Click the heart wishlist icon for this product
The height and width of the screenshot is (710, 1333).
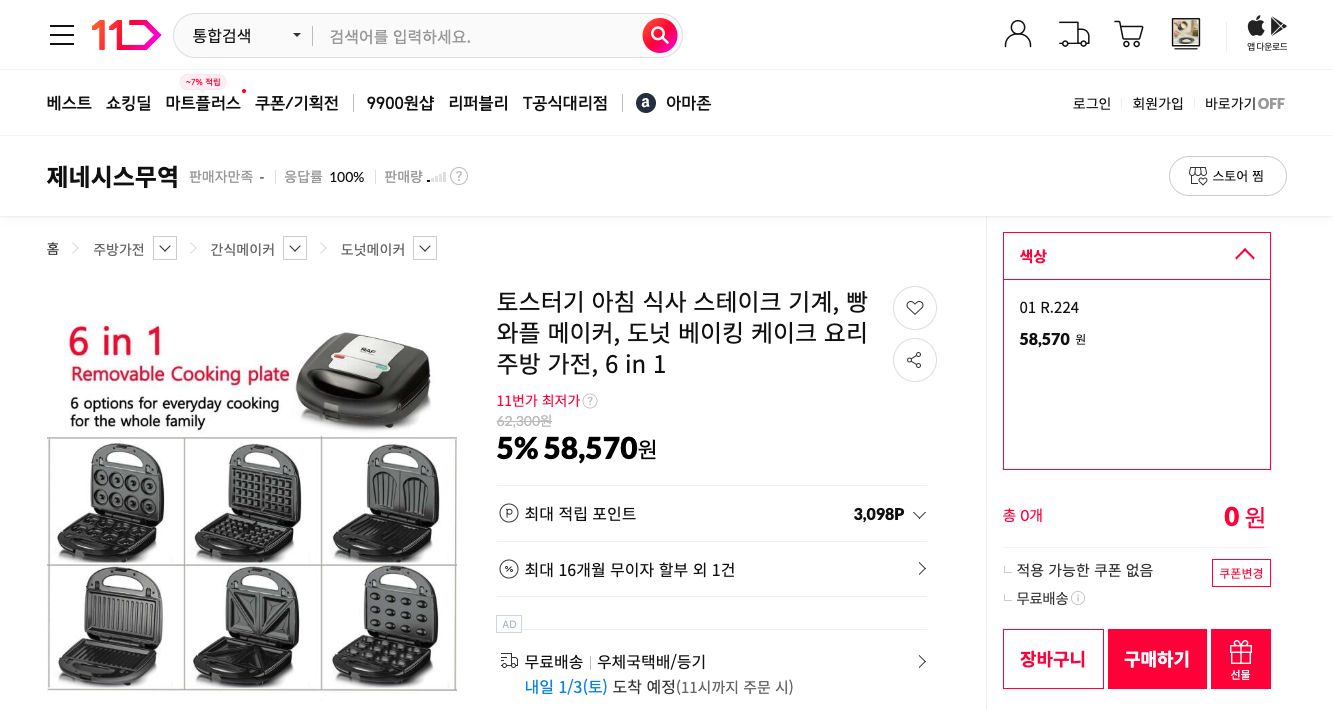[x=915, y=308]
